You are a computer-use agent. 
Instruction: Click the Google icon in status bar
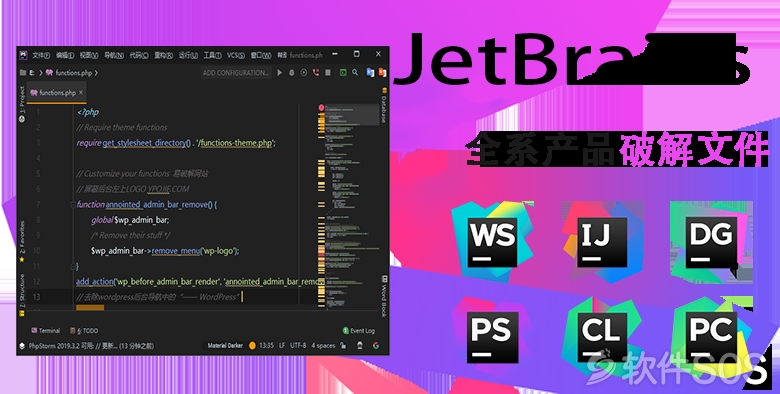376,345
